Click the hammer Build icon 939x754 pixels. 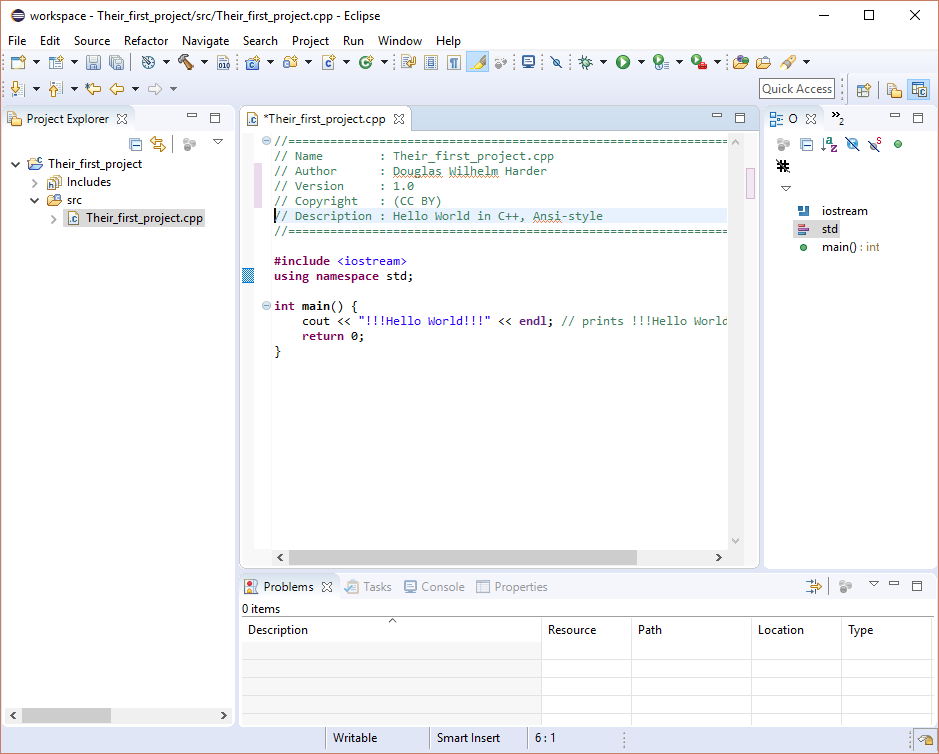(185, 62)
